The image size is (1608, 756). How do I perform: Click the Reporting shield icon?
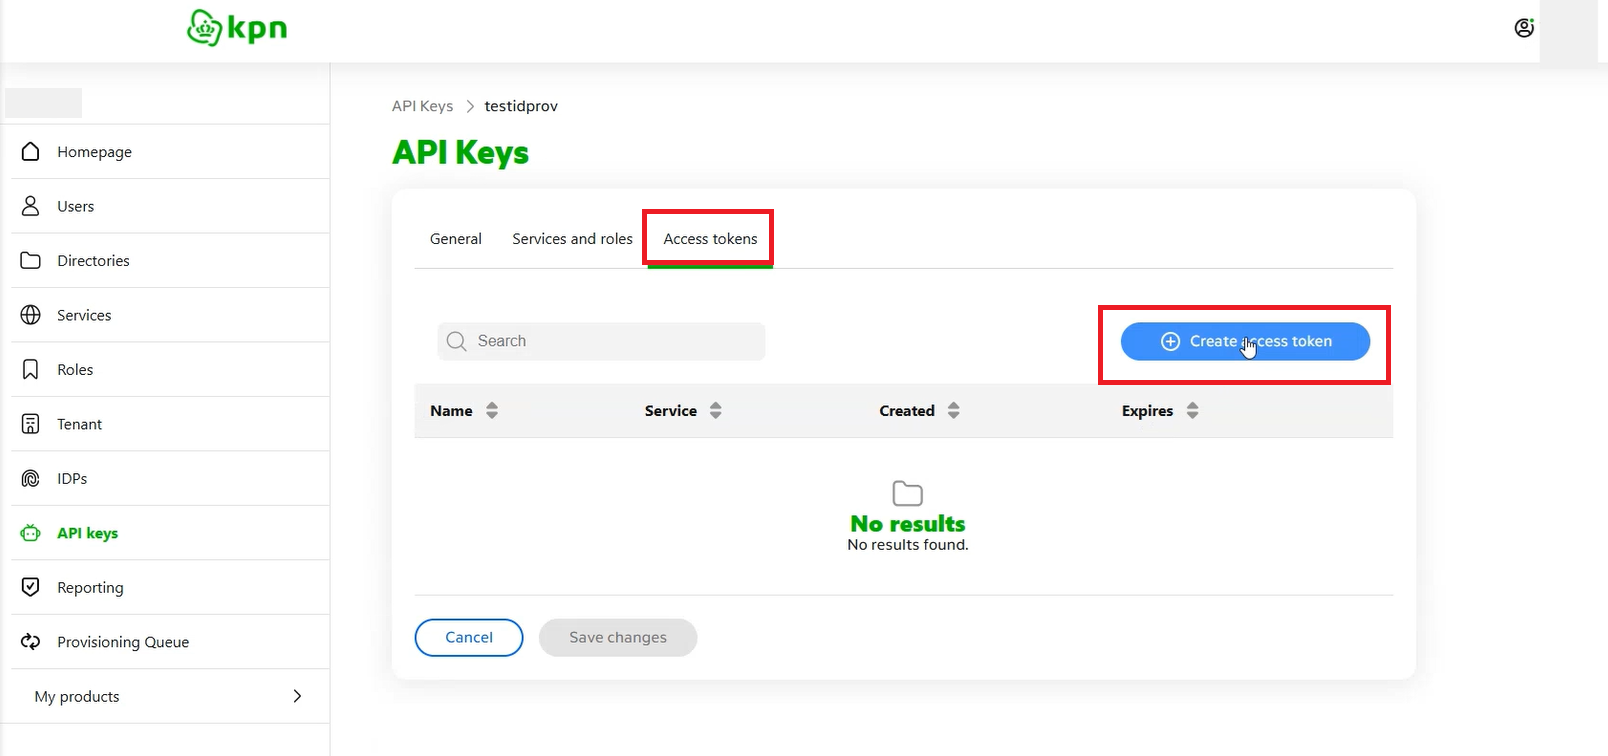[31, 587]
